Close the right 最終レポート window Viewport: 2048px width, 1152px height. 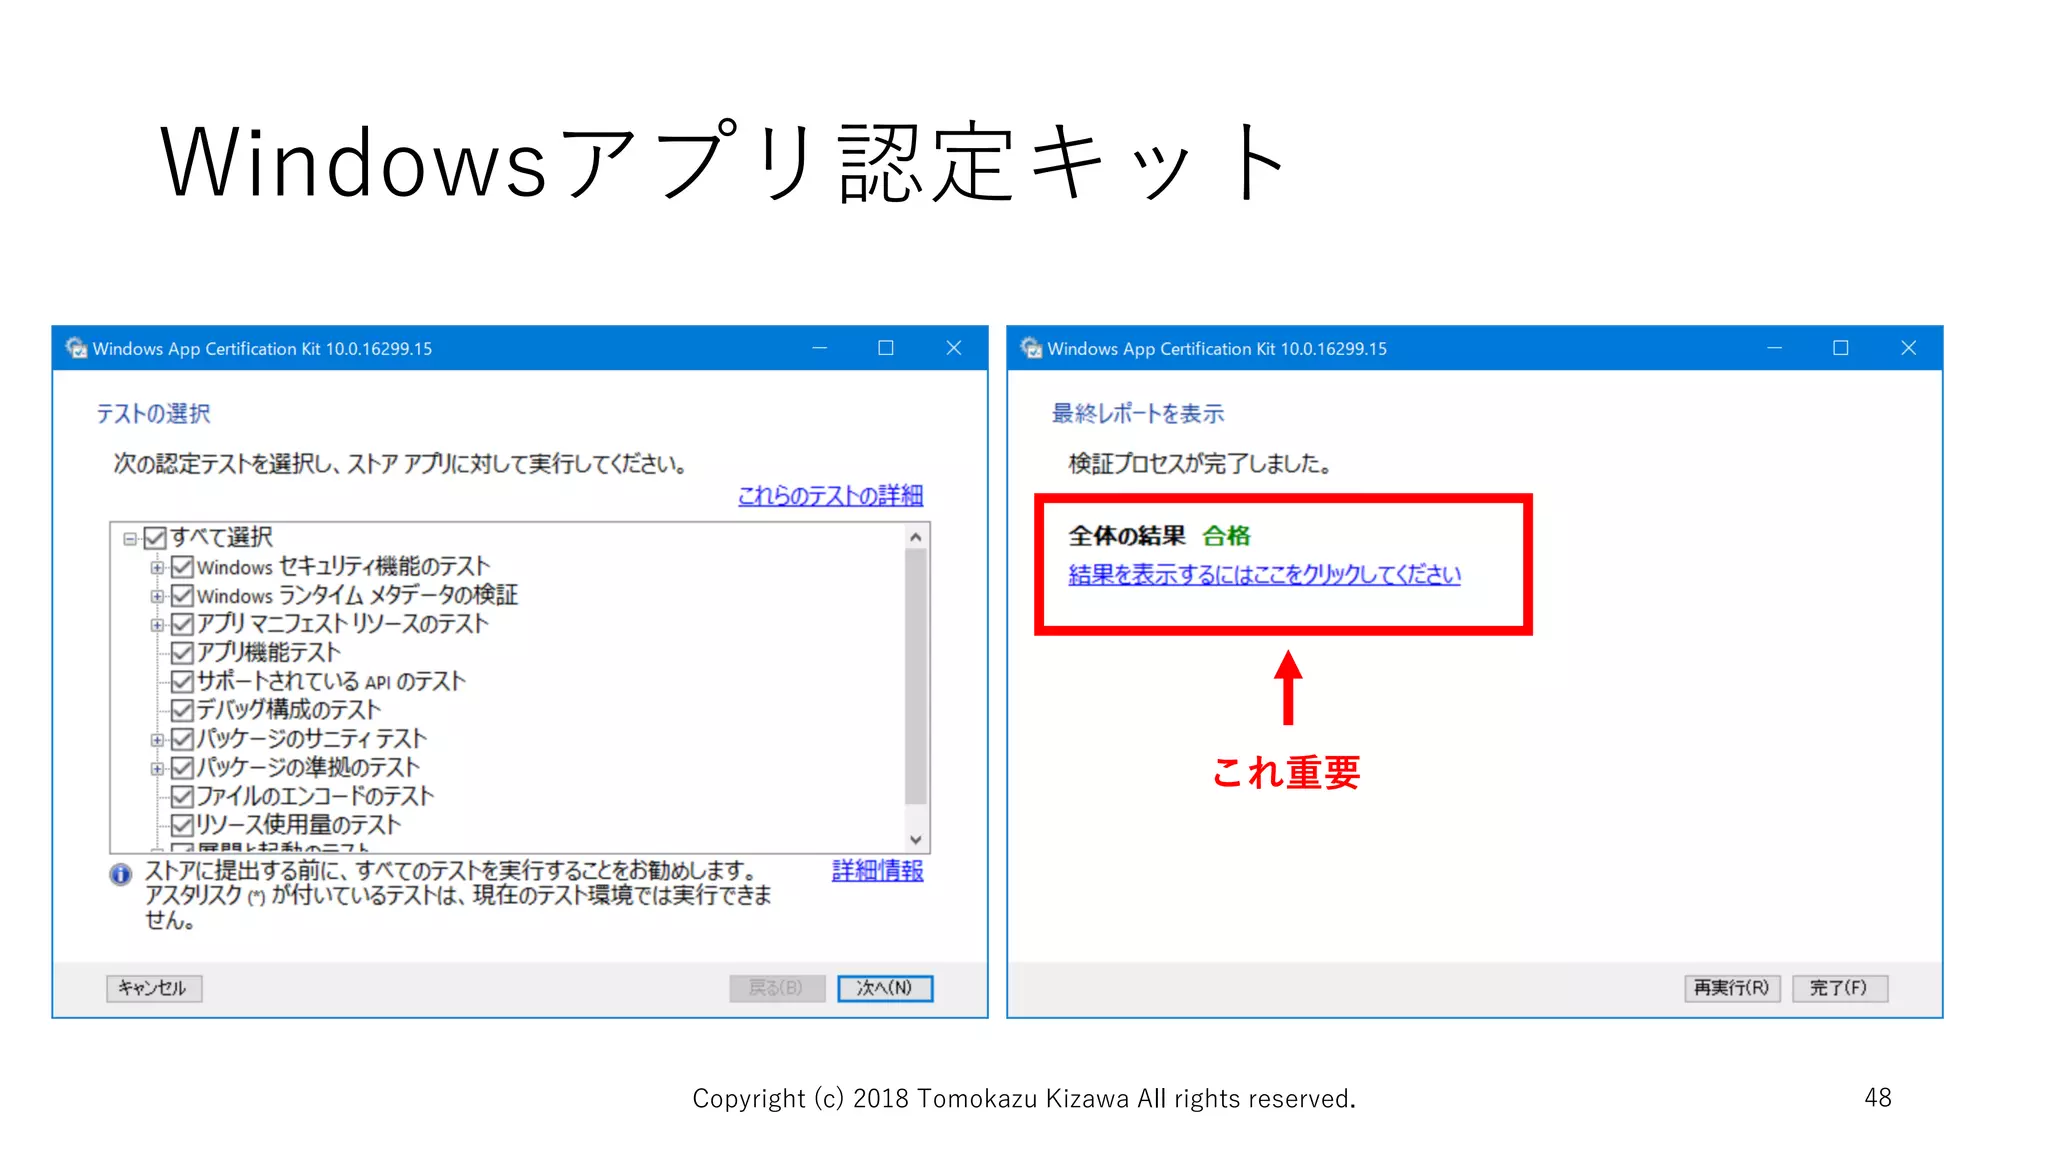[x=1909, y=348]
